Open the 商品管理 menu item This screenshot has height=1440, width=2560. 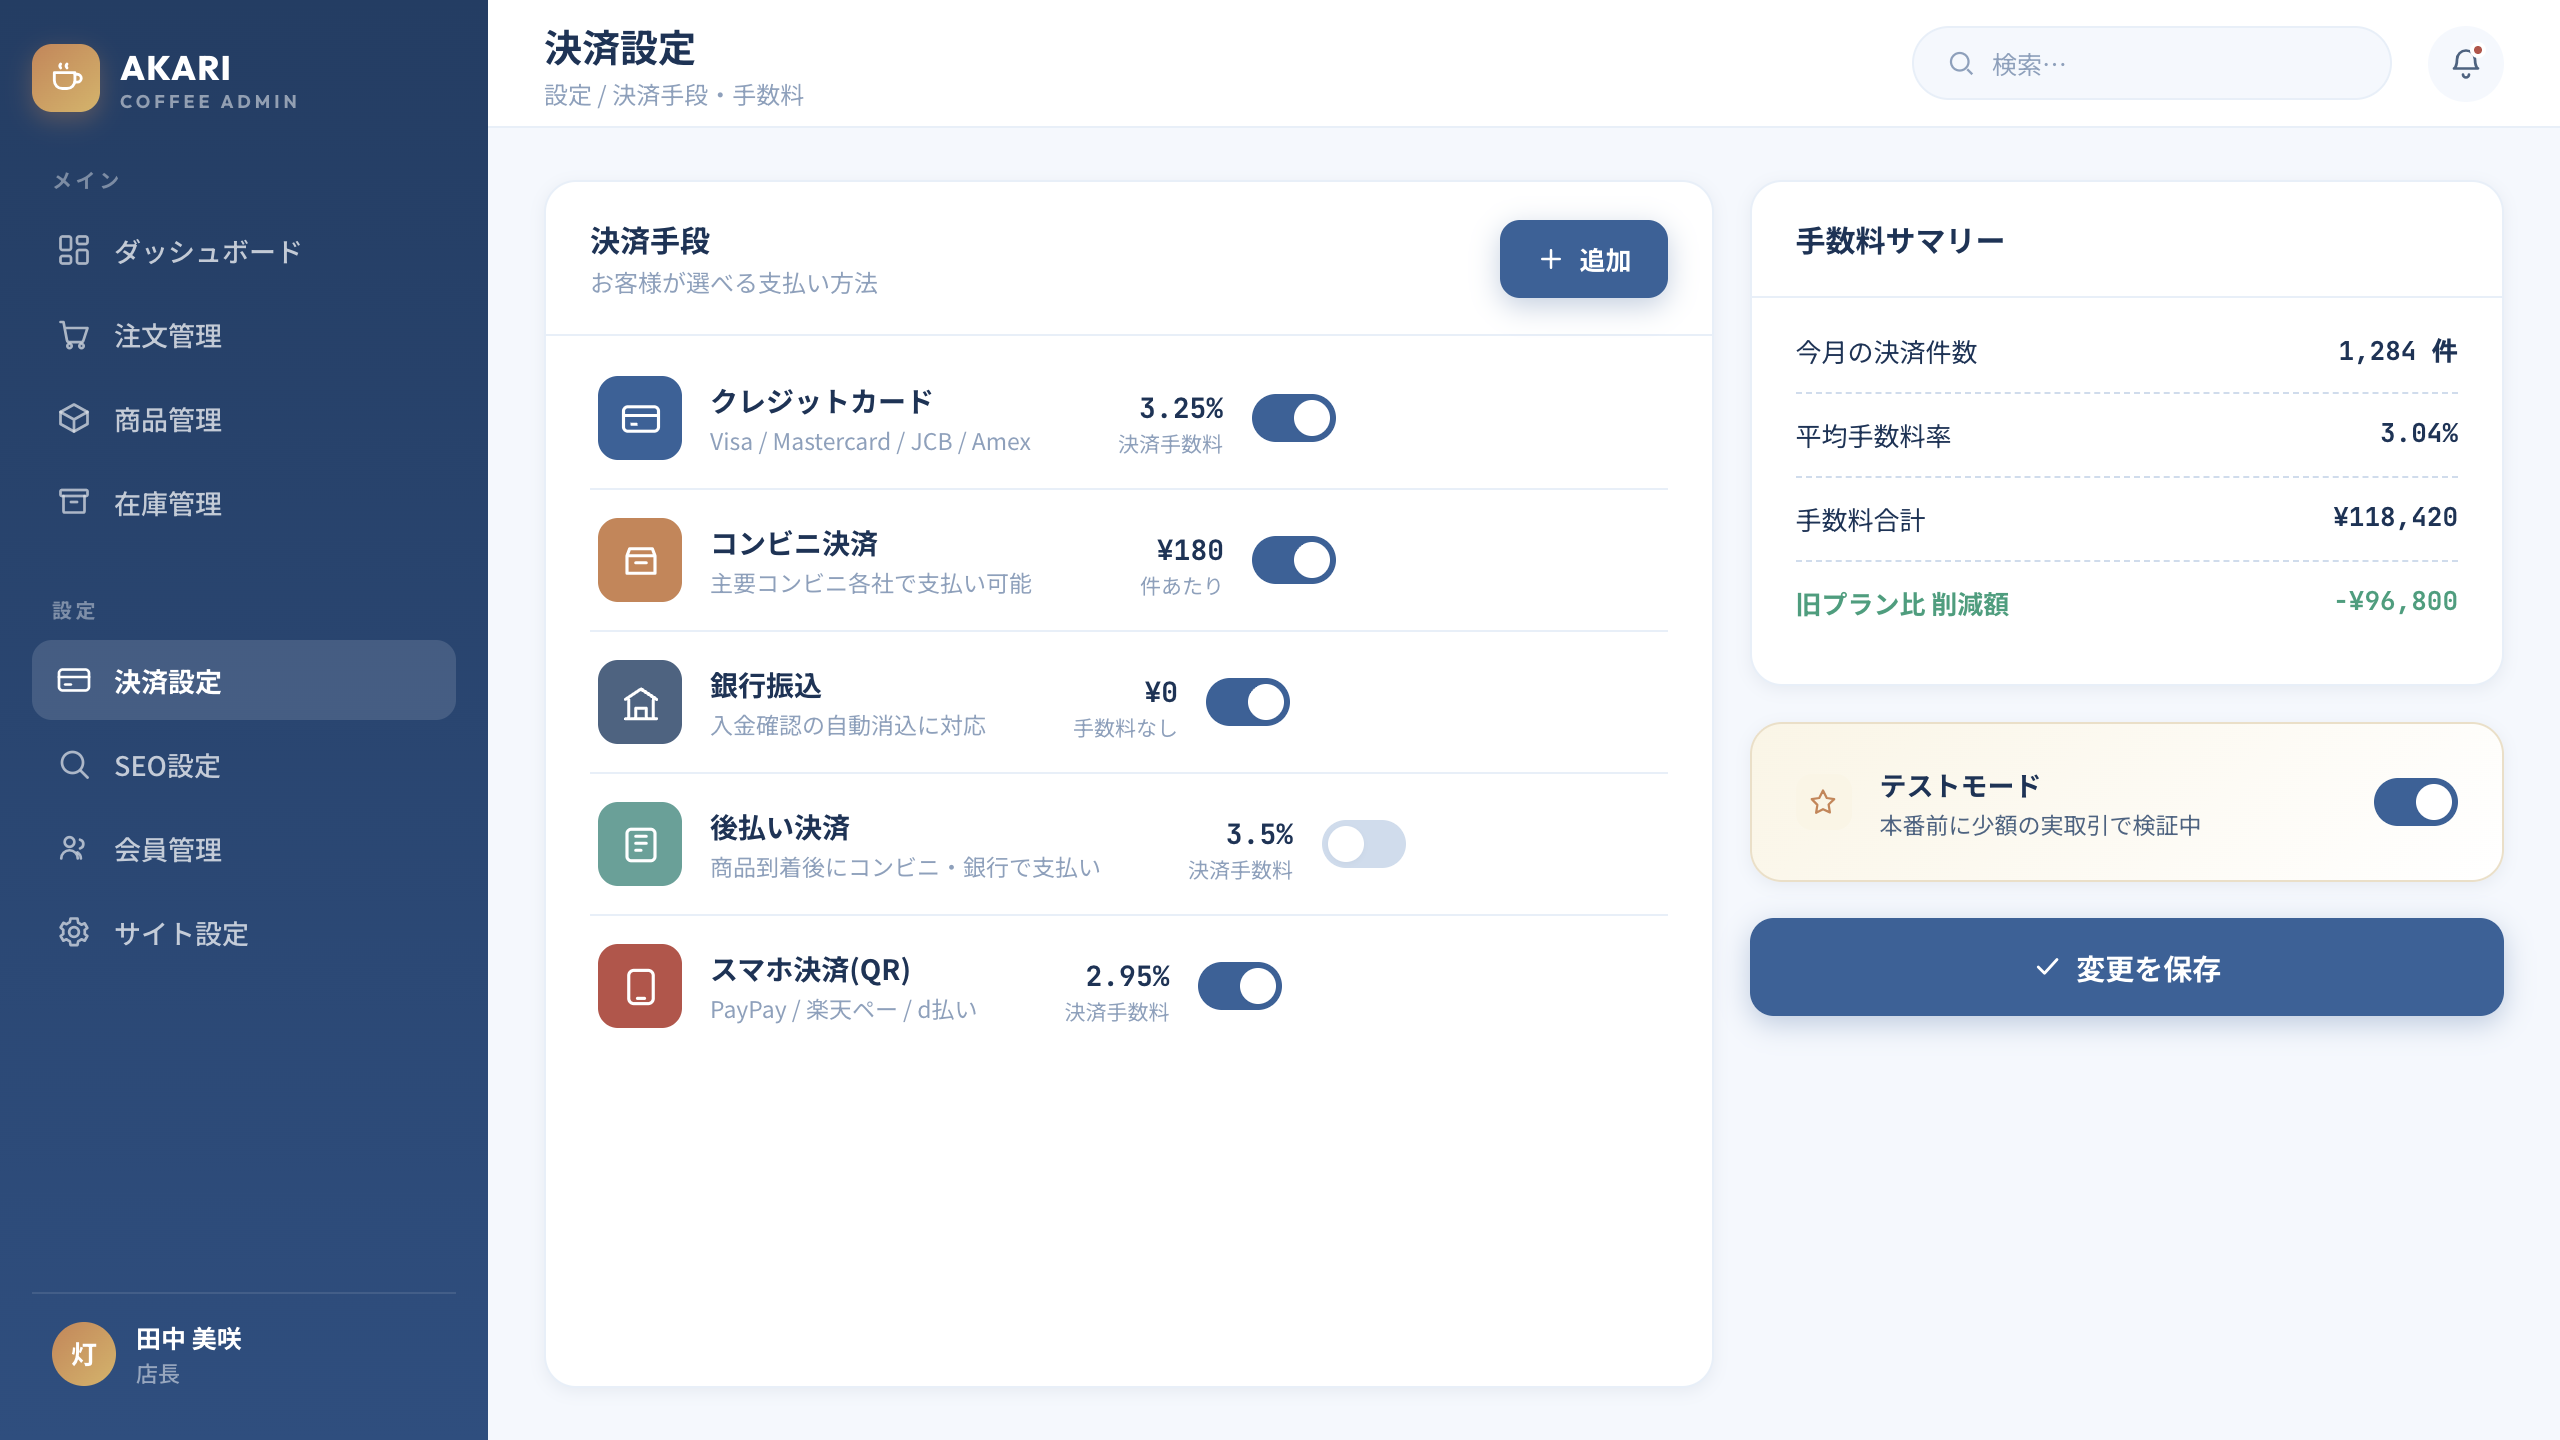pos(244,418)
